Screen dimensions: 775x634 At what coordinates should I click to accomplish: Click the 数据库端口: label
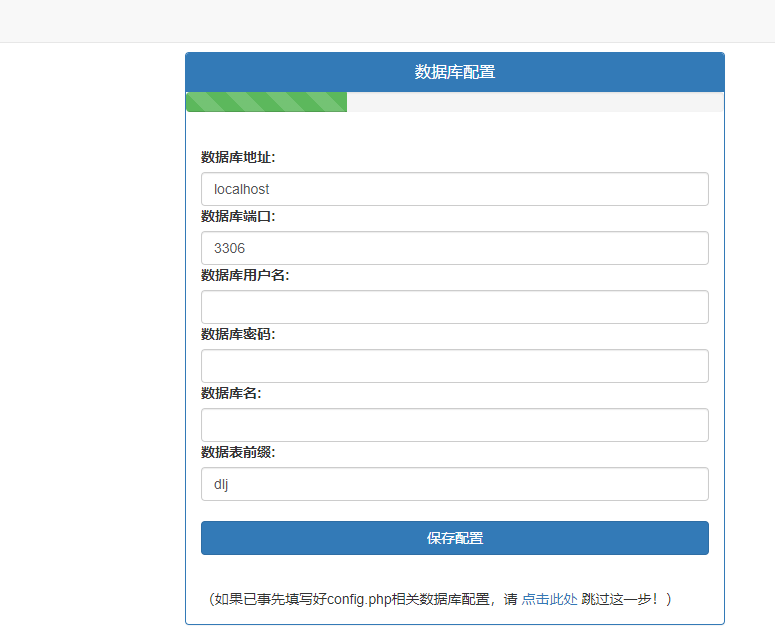(x=238, y=216)
